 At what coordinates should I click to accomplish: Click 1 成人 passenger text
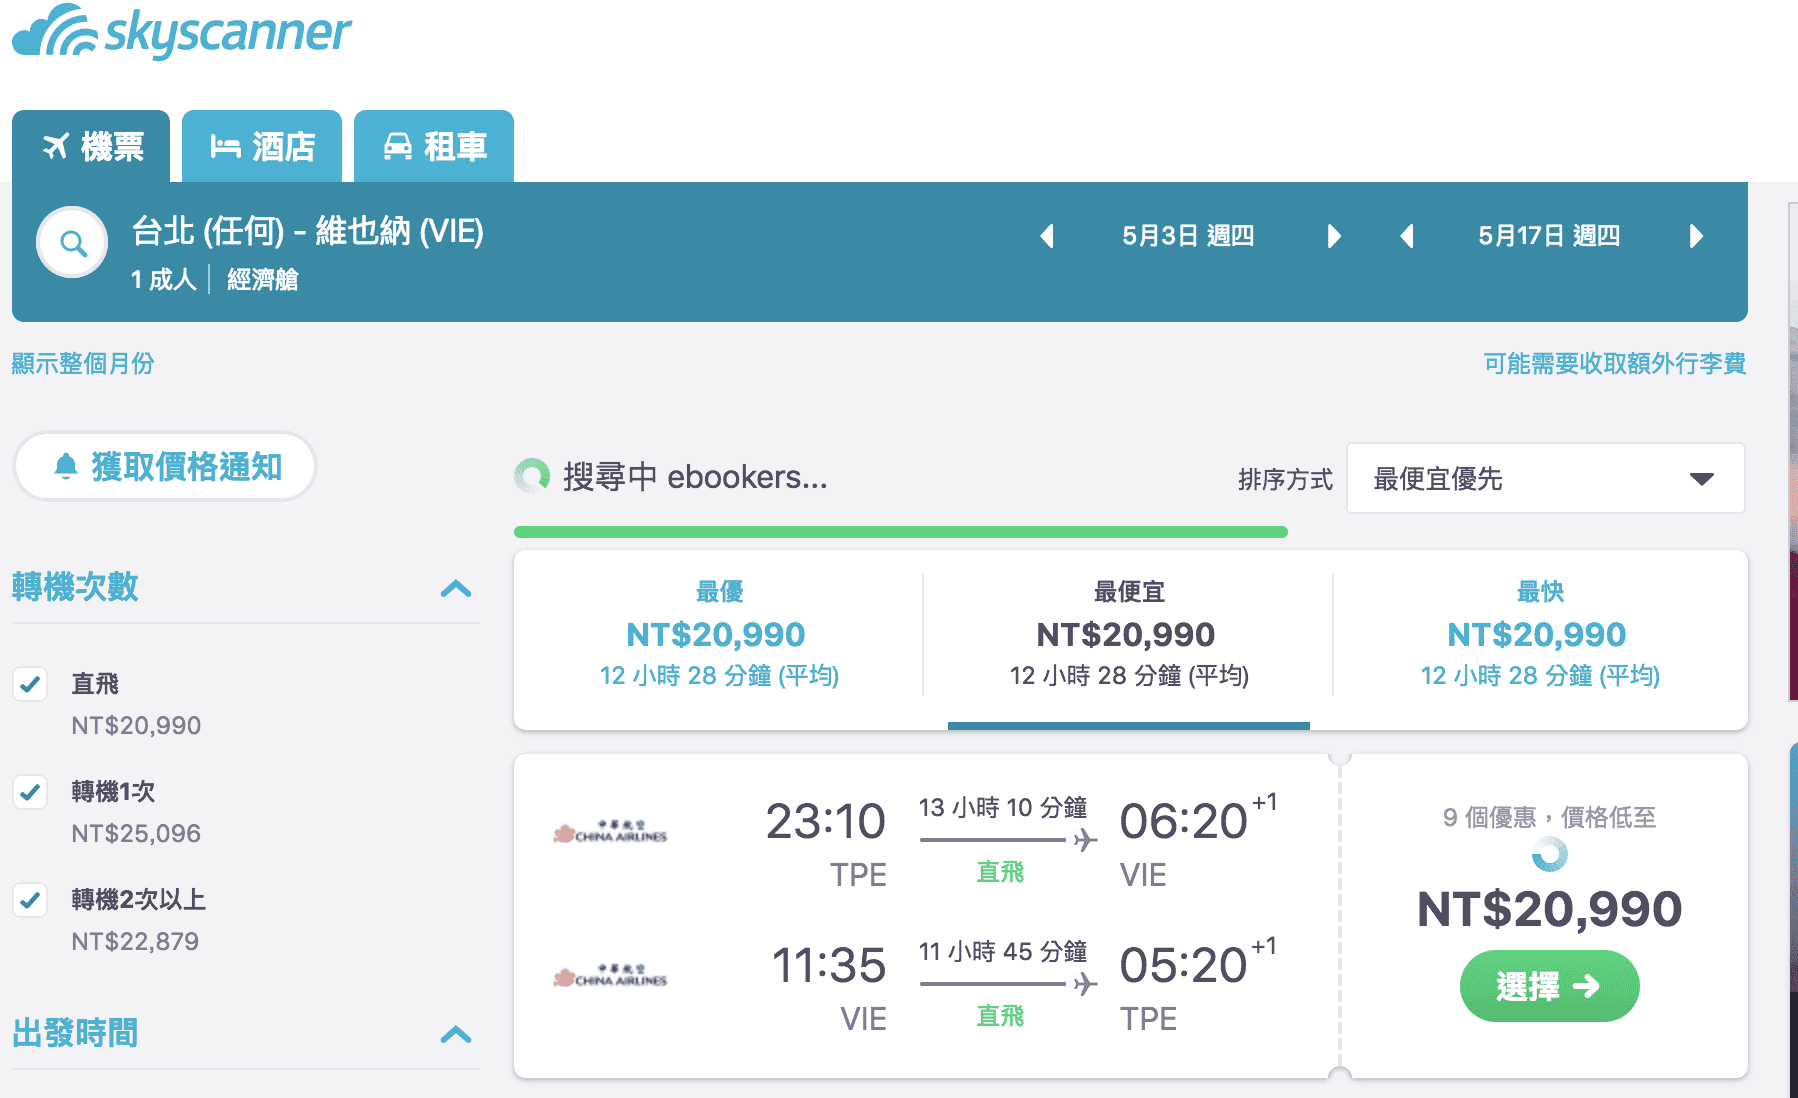click(163, 279)
